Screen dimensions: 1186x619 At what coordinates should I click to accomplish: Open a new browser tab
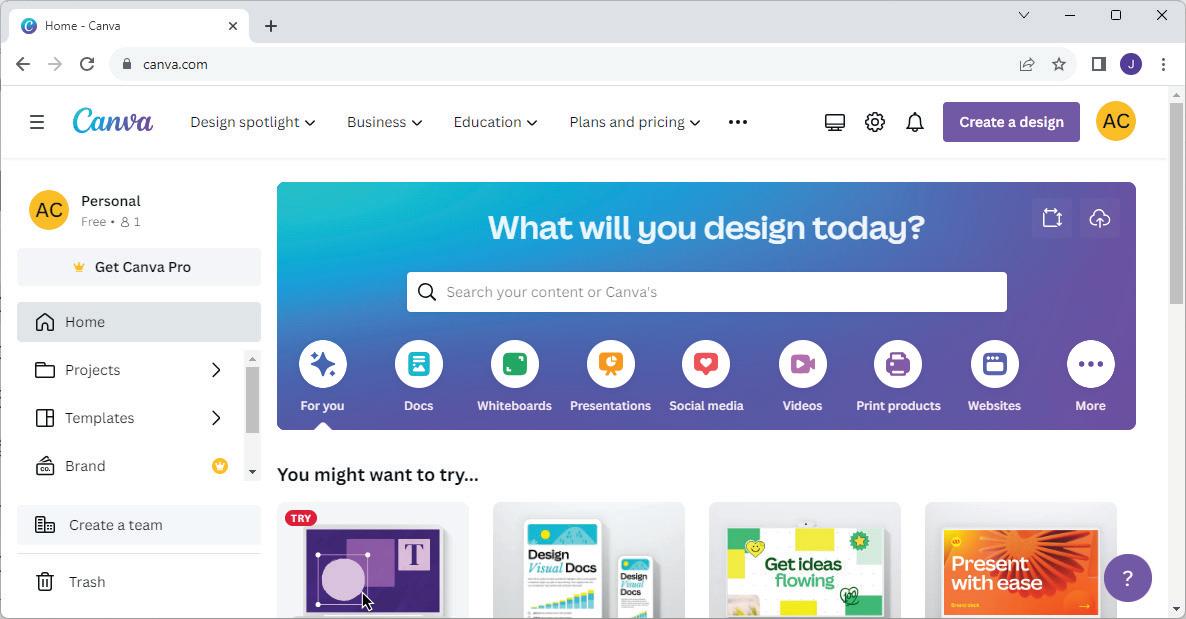click(271, 26)
